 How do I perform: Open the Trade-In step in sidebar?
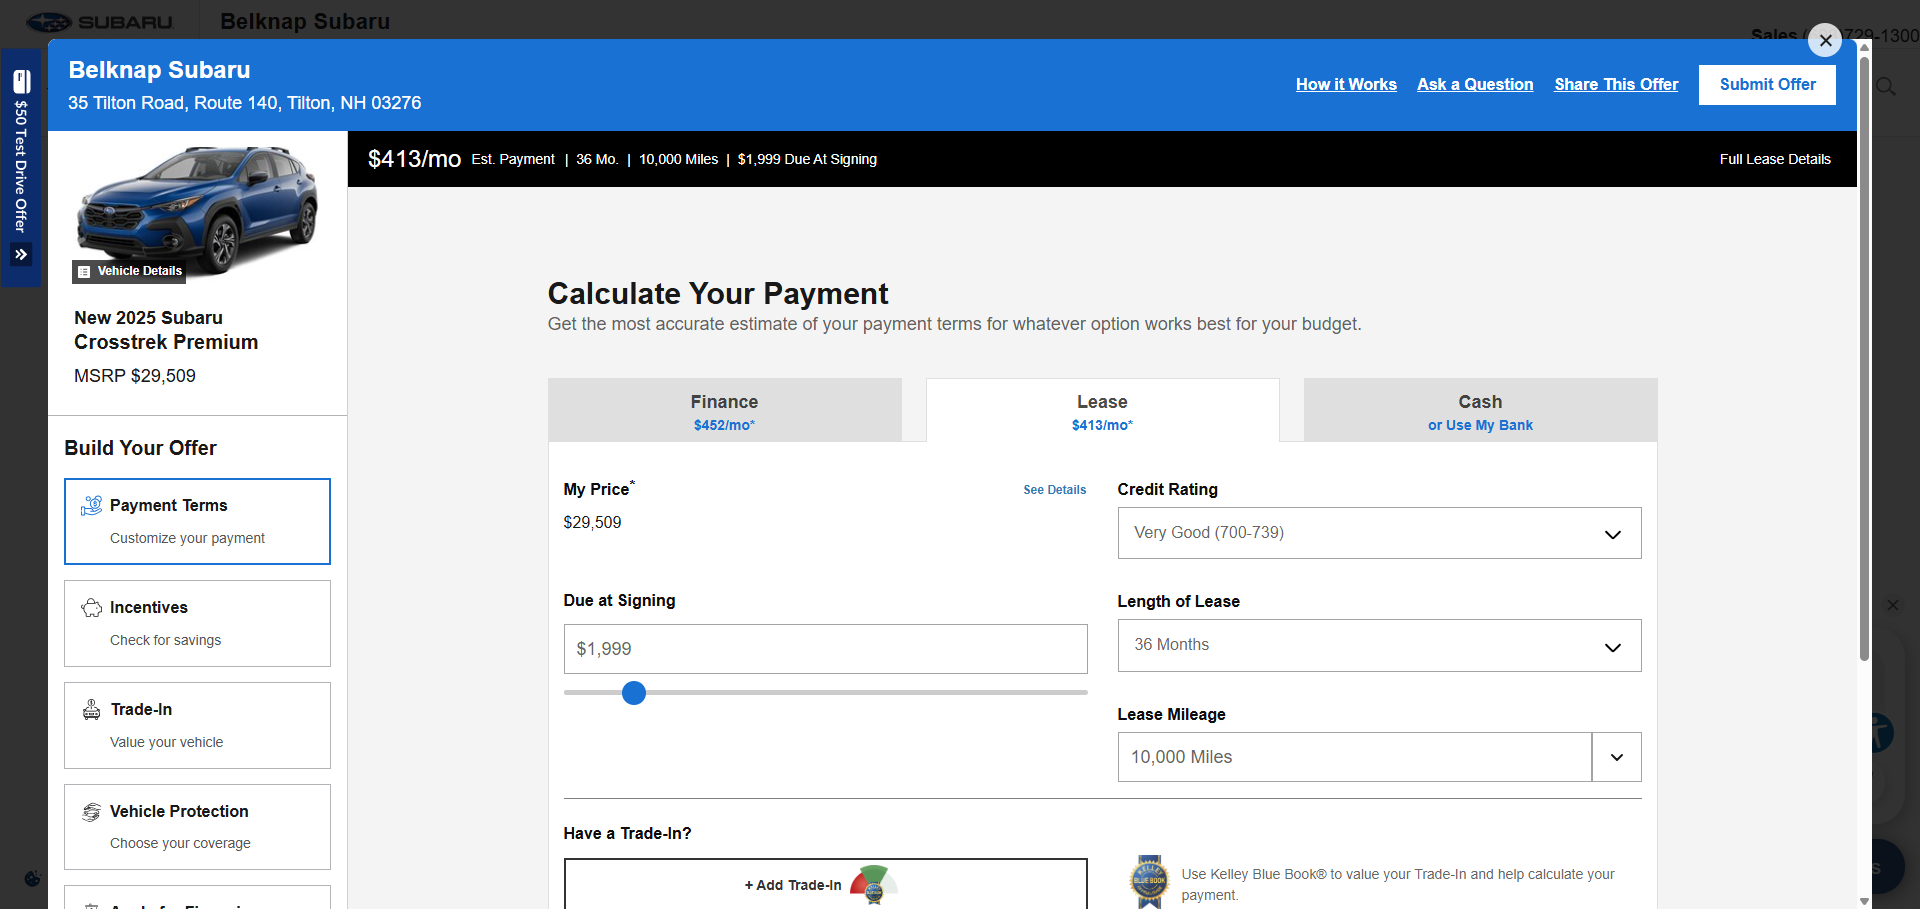197,725
